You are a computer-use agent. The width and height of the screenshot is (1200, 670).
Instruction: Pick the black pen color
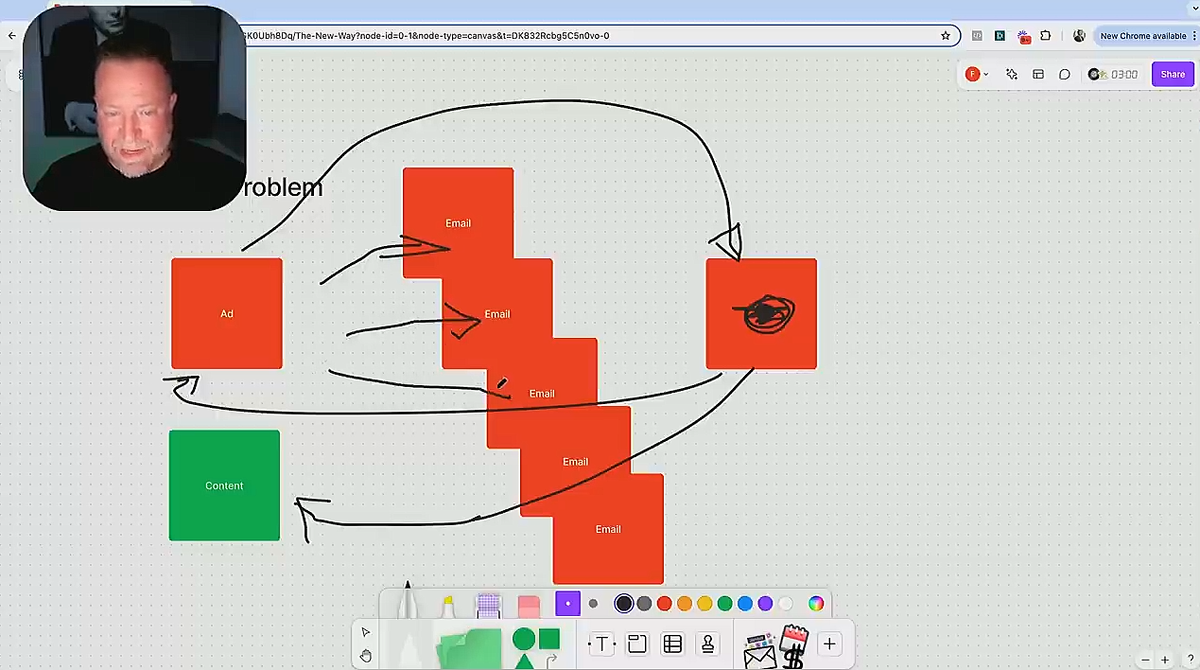624,603
